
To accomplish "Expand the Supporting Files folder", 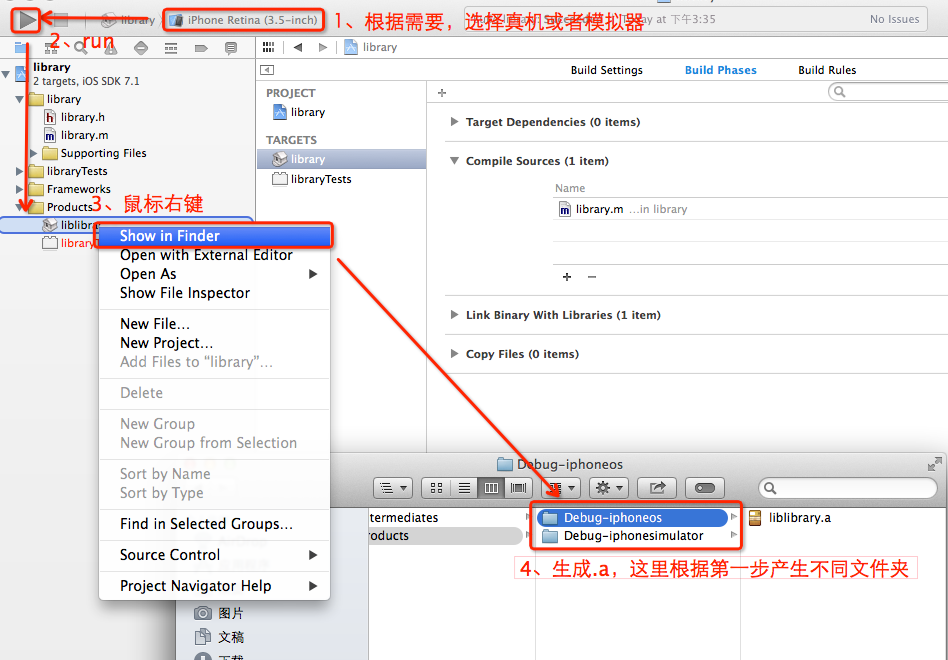I will 35,153.
